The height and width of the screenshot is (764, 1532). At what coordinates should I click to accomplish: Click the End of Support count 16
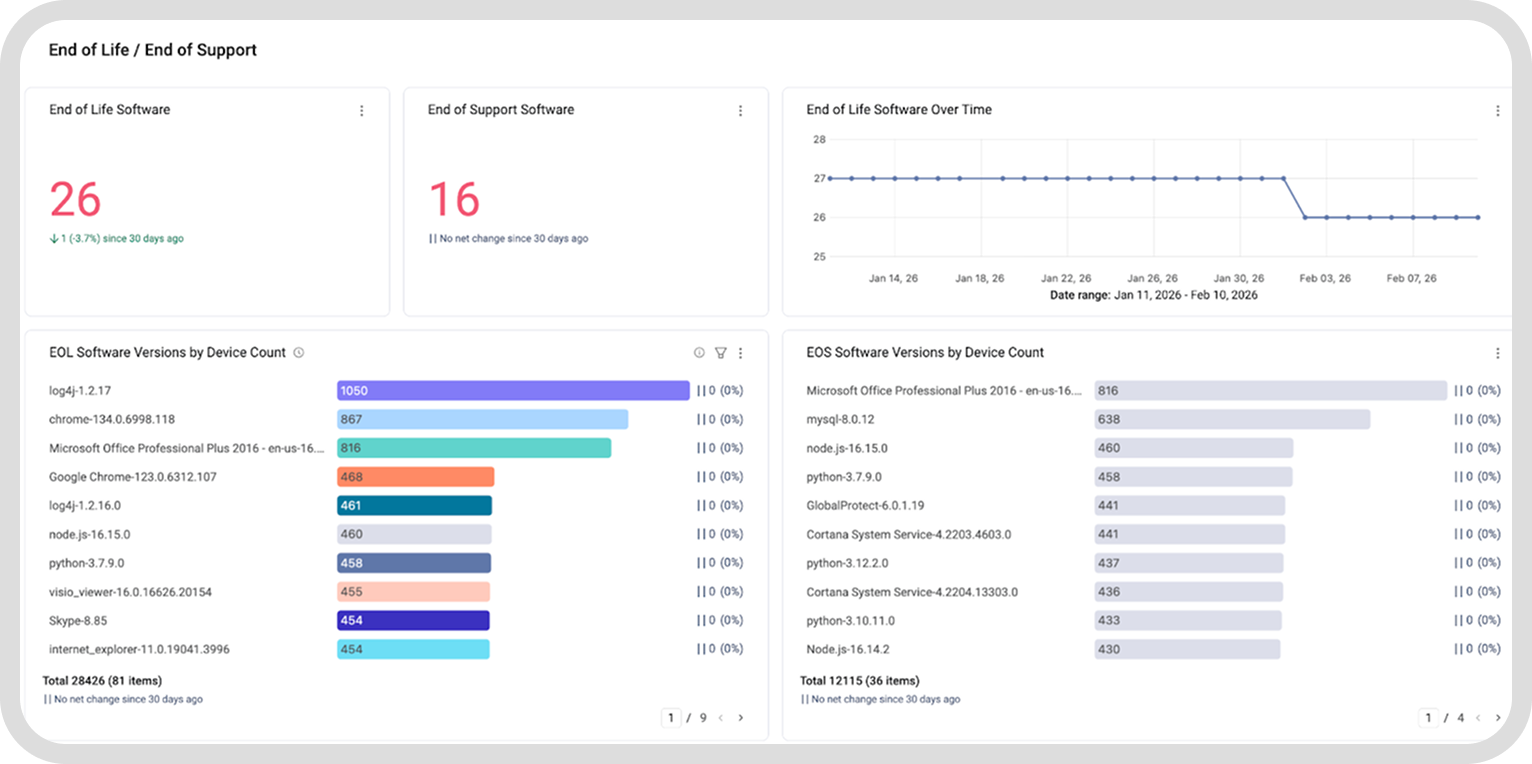point(454,200)
